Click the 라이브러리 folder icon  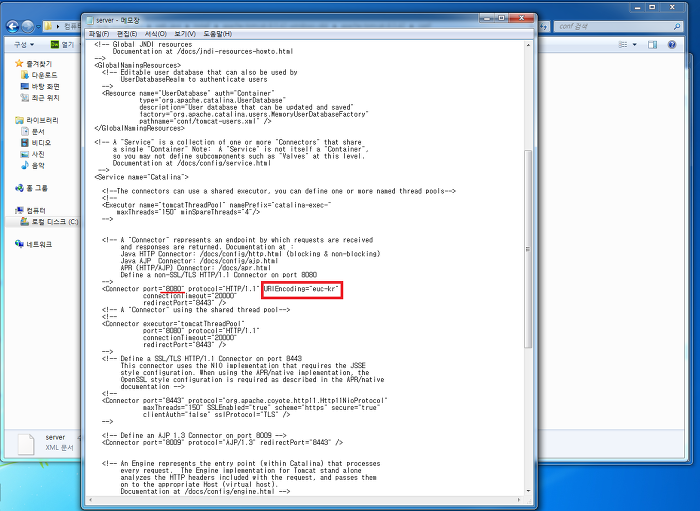pyautogui.click(x=19, y=120)
